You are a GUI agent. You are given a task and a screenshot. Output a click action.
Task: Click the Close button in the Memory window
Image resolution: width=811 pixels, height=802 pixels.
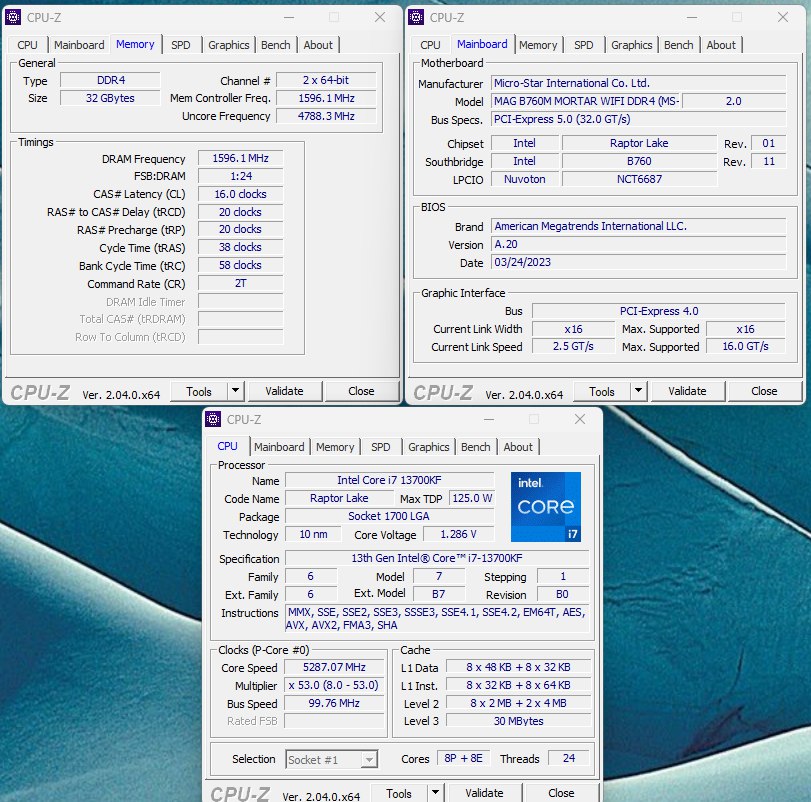[361, 391]
